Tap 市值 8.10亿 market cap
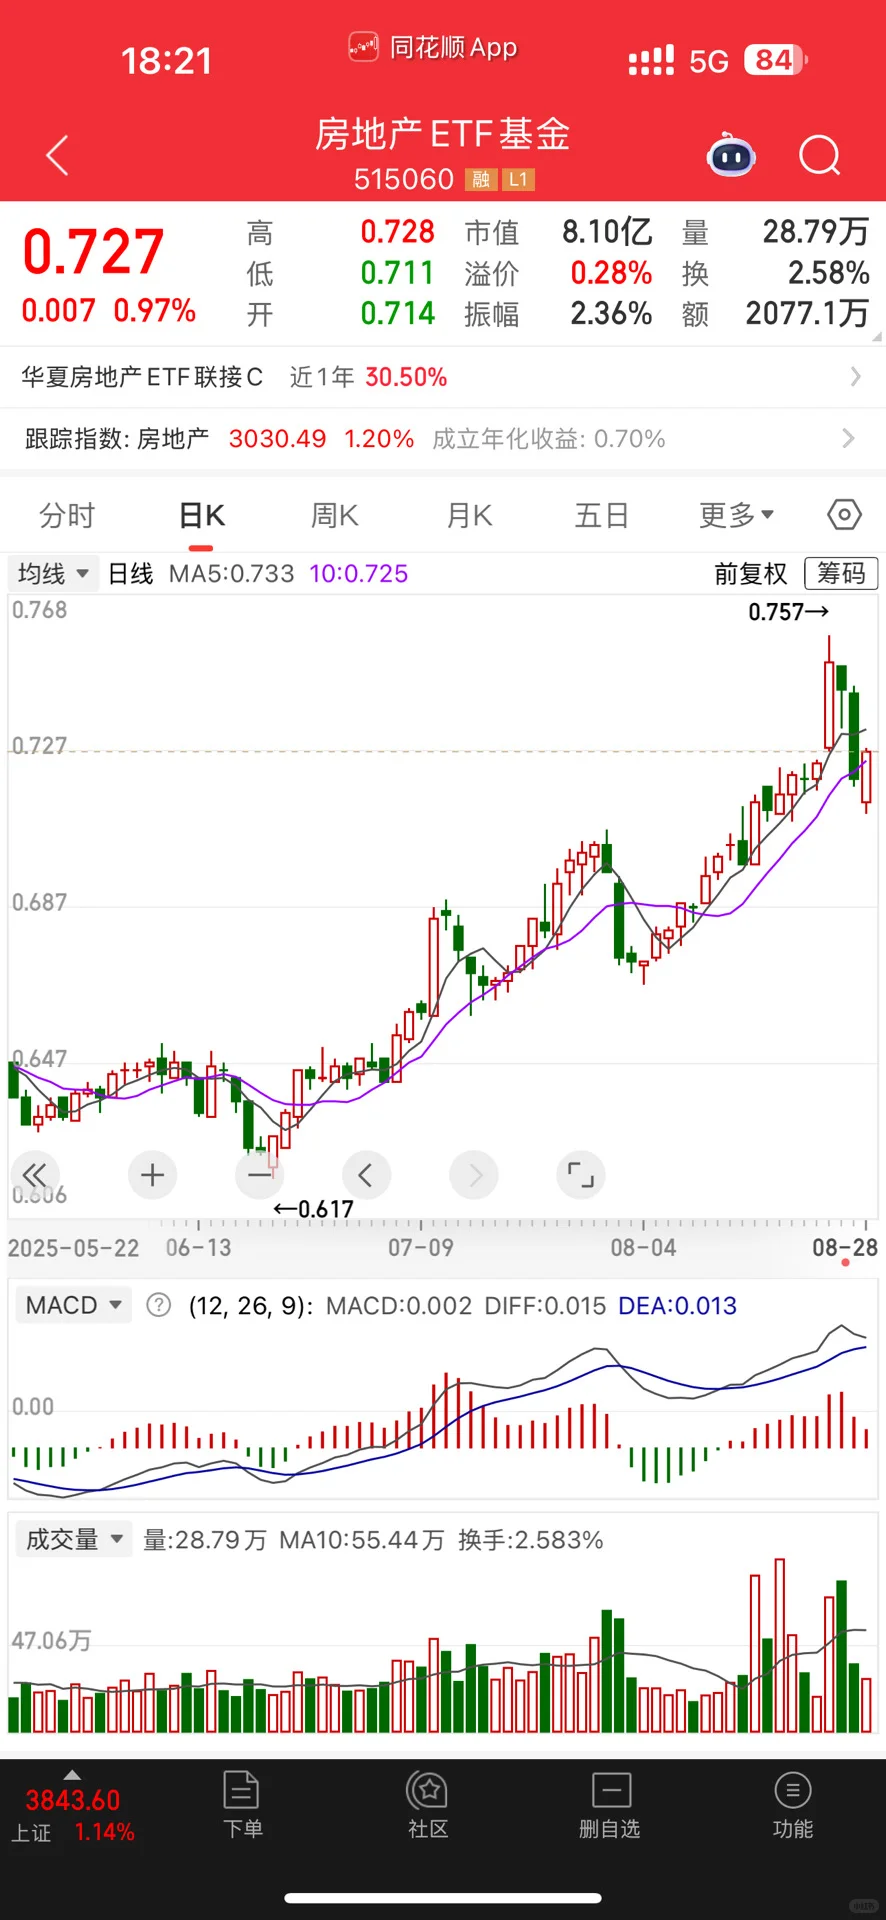886x1920 pixels. 558,232
